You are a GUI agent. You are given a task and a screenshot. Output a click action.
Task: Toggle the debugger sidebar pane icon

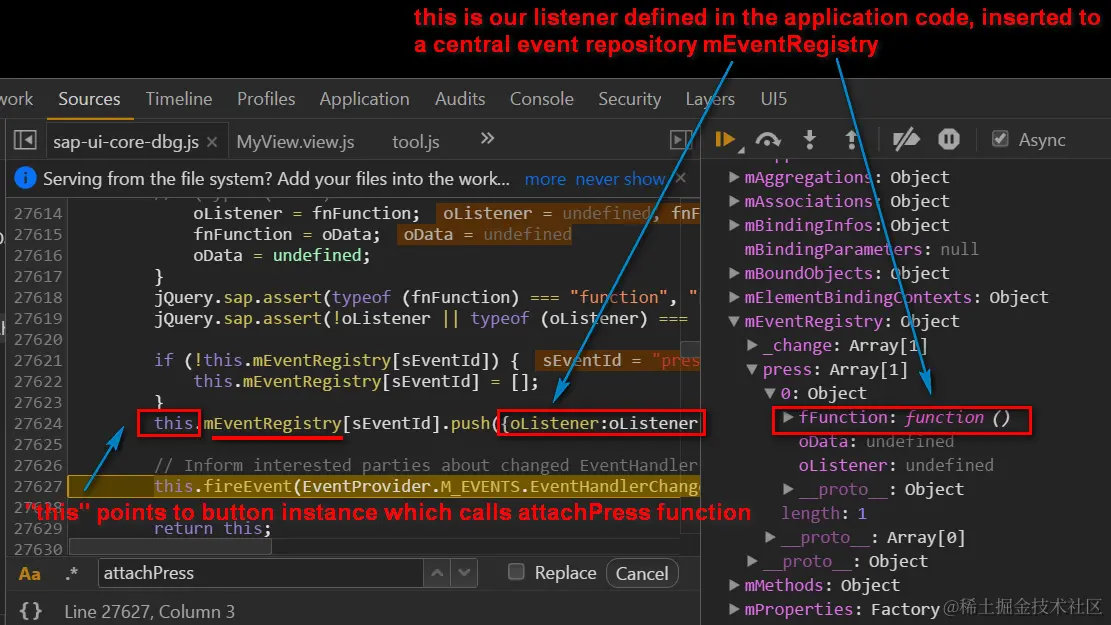(x=681, y=140)
